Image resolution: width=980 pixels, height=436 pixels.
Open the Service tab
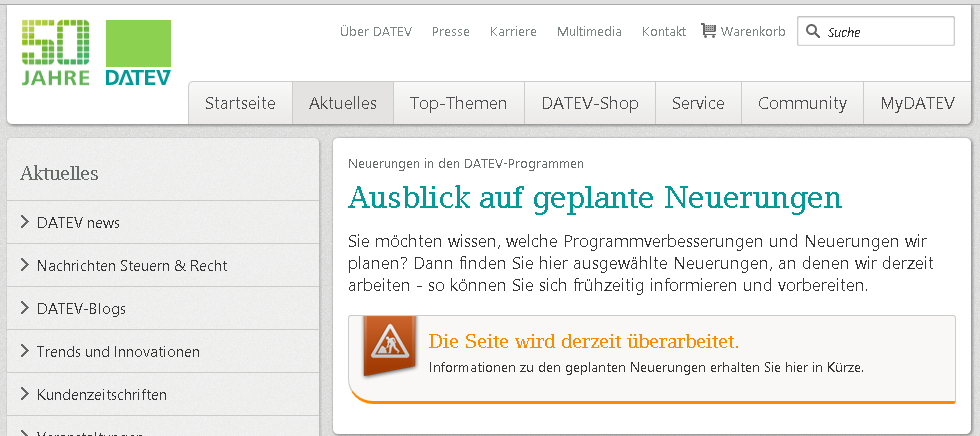[698, 103]
